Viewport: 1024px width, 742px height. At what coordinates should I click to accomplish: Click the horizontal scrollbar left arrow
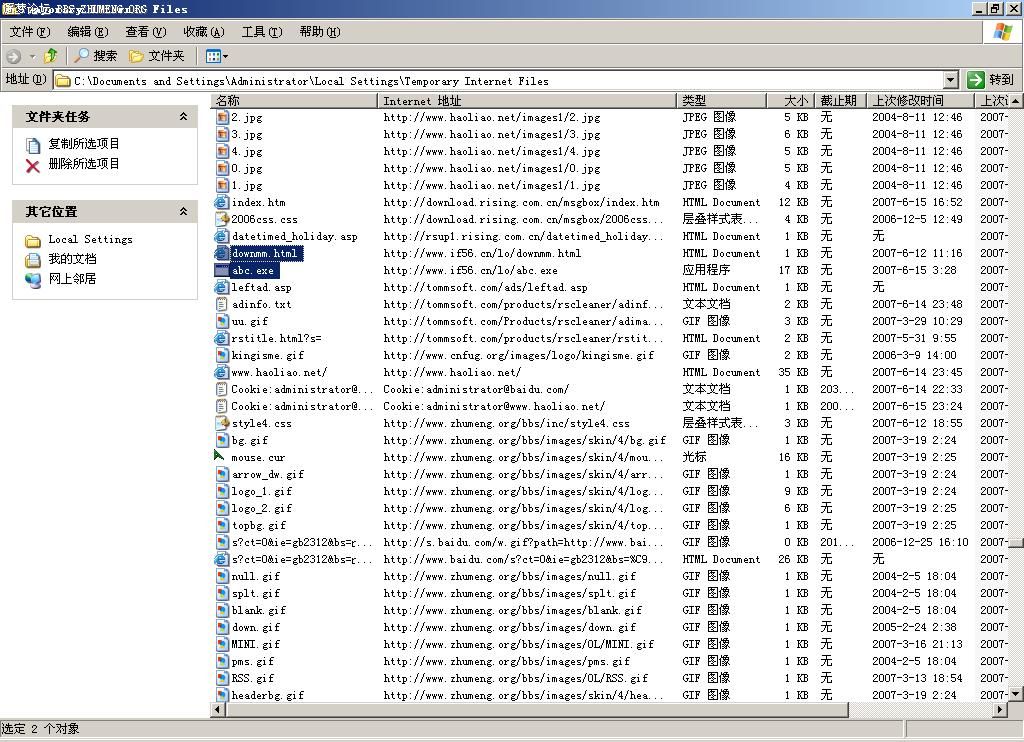[x=217, y=709]
